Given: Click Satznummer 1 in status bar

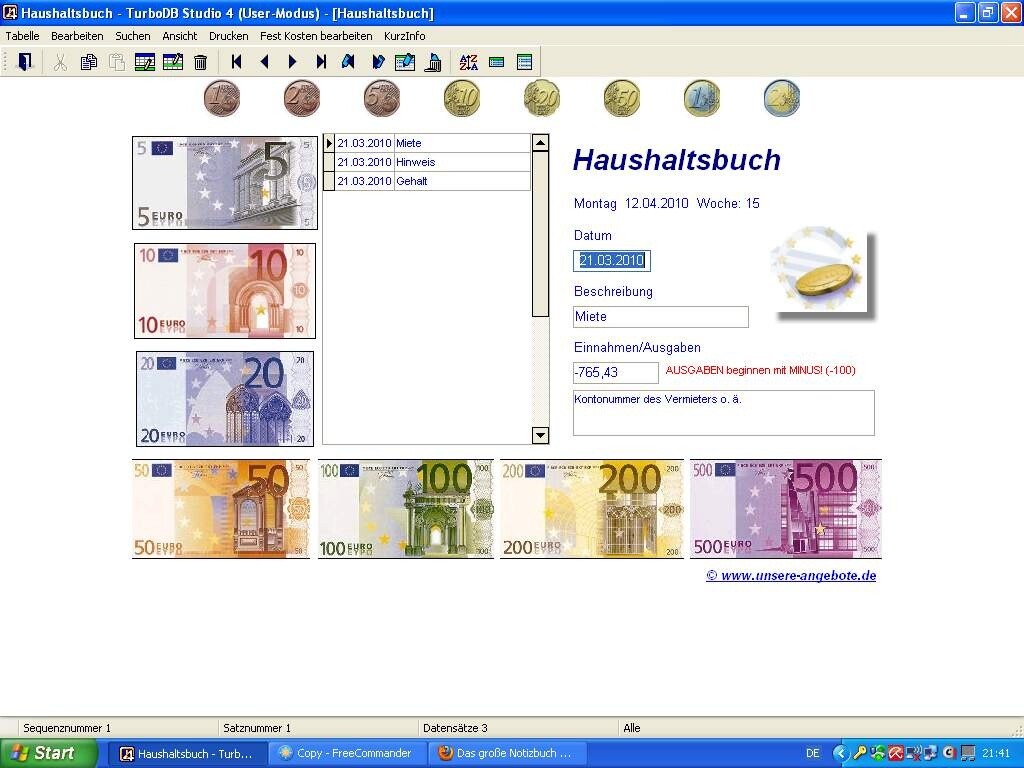Looking at the screenshot, I should pos(257,728).
